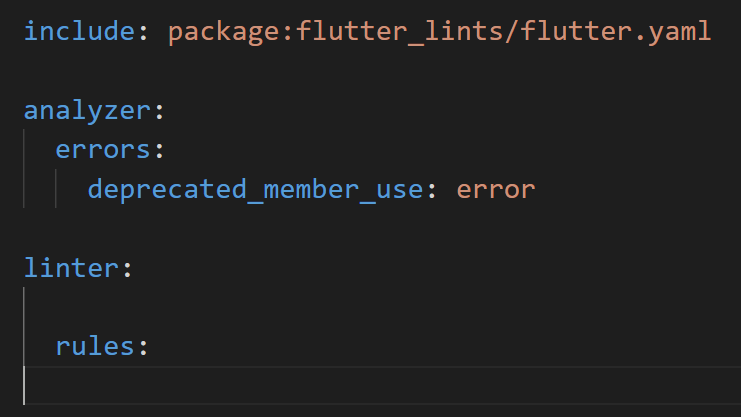This screenshot has height=417, width=741.
Task: Click the "deprecated_member_use" key
Action: 255,190
